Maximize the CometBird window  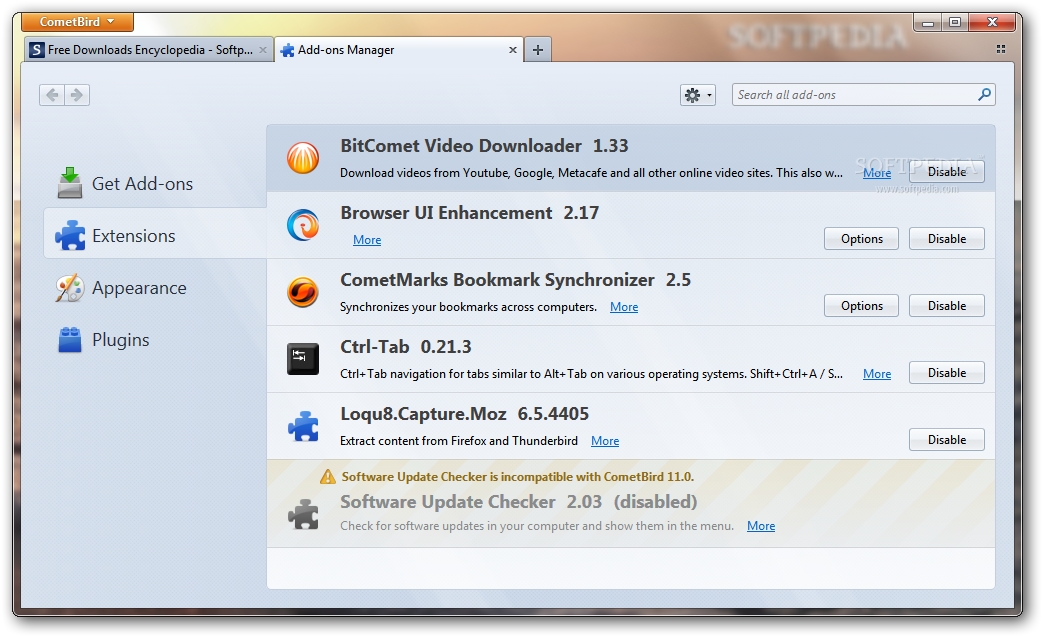[955, 23]
